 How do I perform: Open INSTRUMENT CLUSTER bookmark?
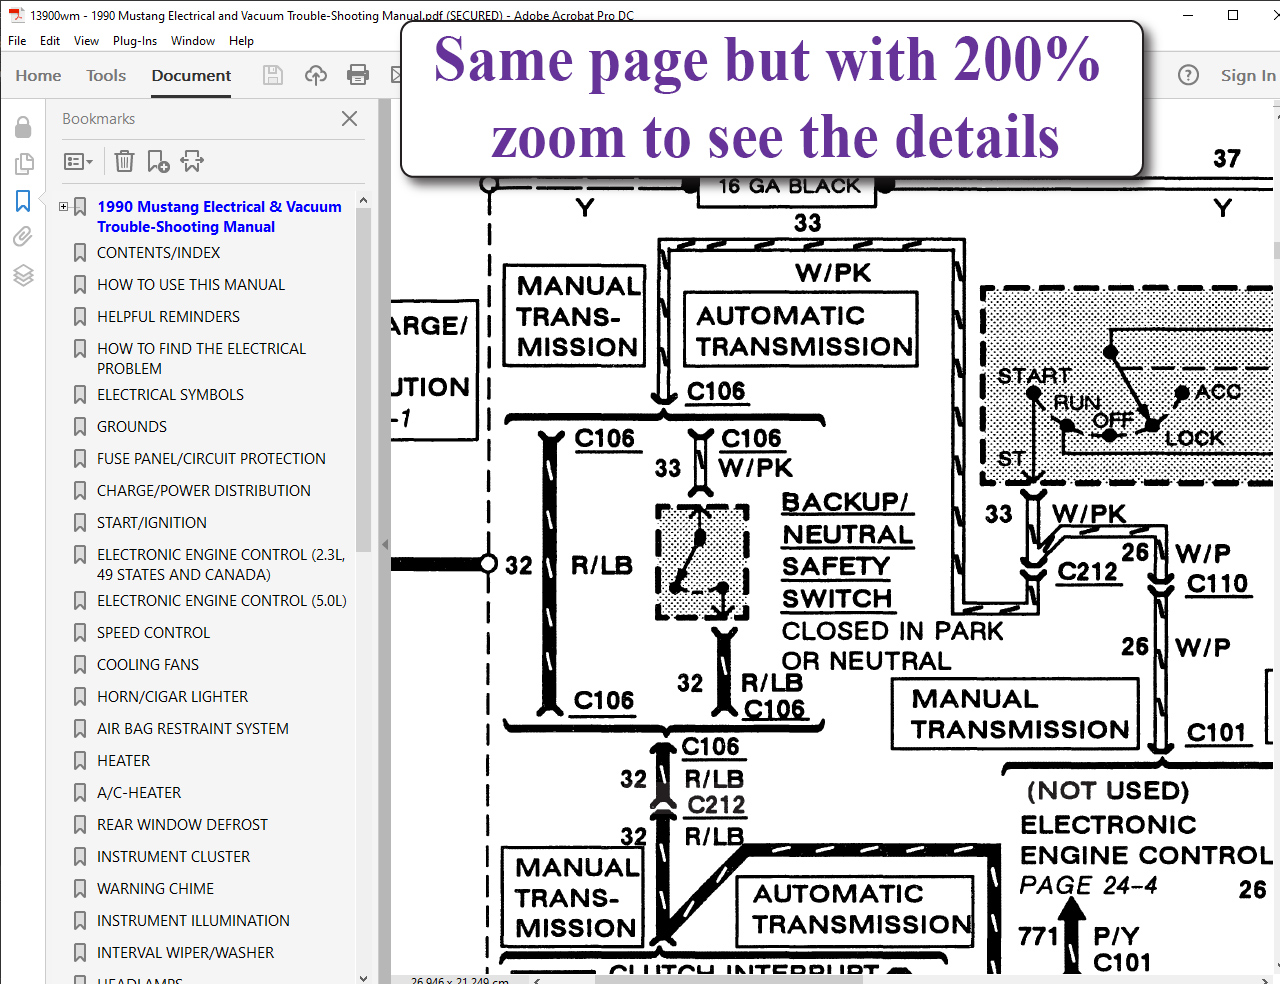pos(173,857)
